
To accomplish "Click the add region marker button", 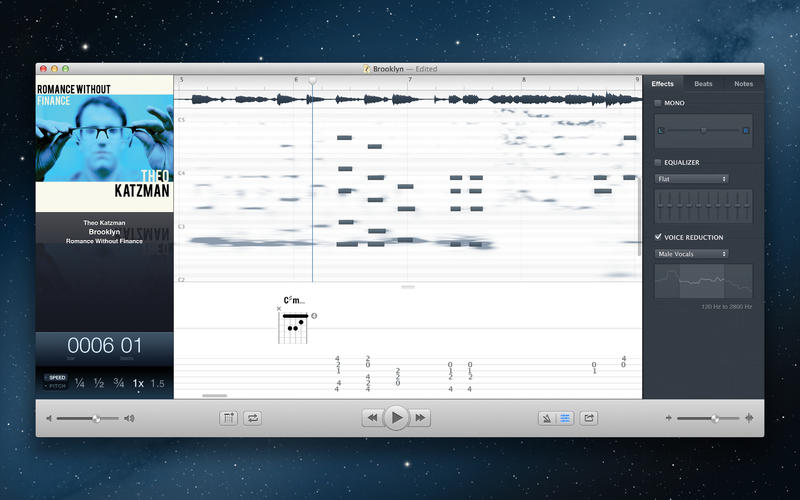I will [x=229, y=418].
